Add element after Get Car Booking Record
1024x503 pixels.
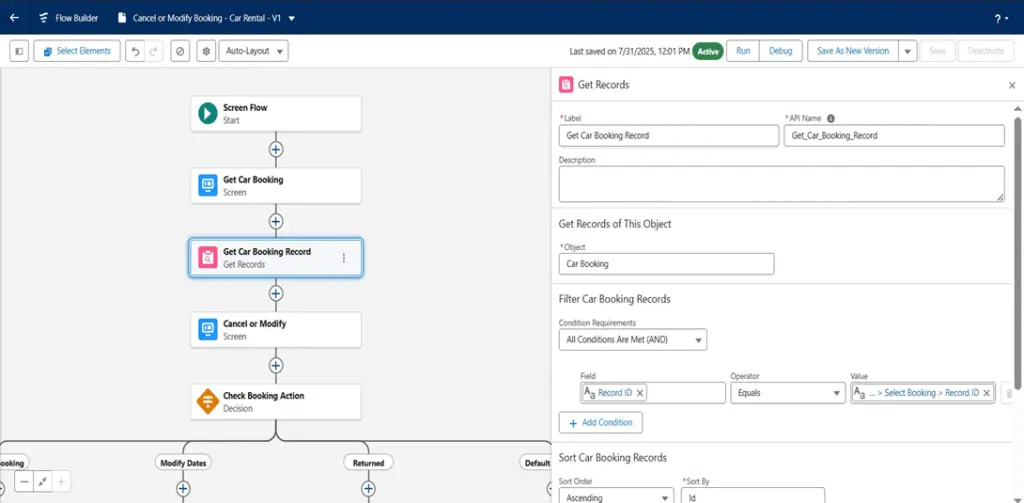click(x=276, y=293)
